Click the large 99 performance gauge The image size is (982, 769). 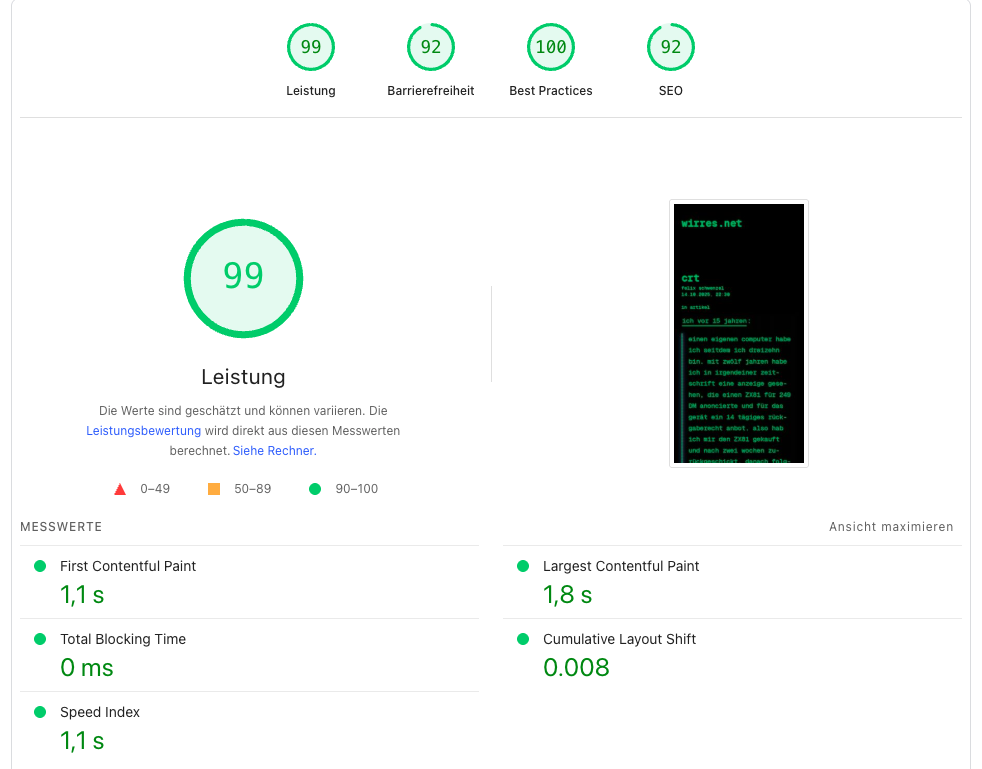pyautogui.click(x=243, y=278)
